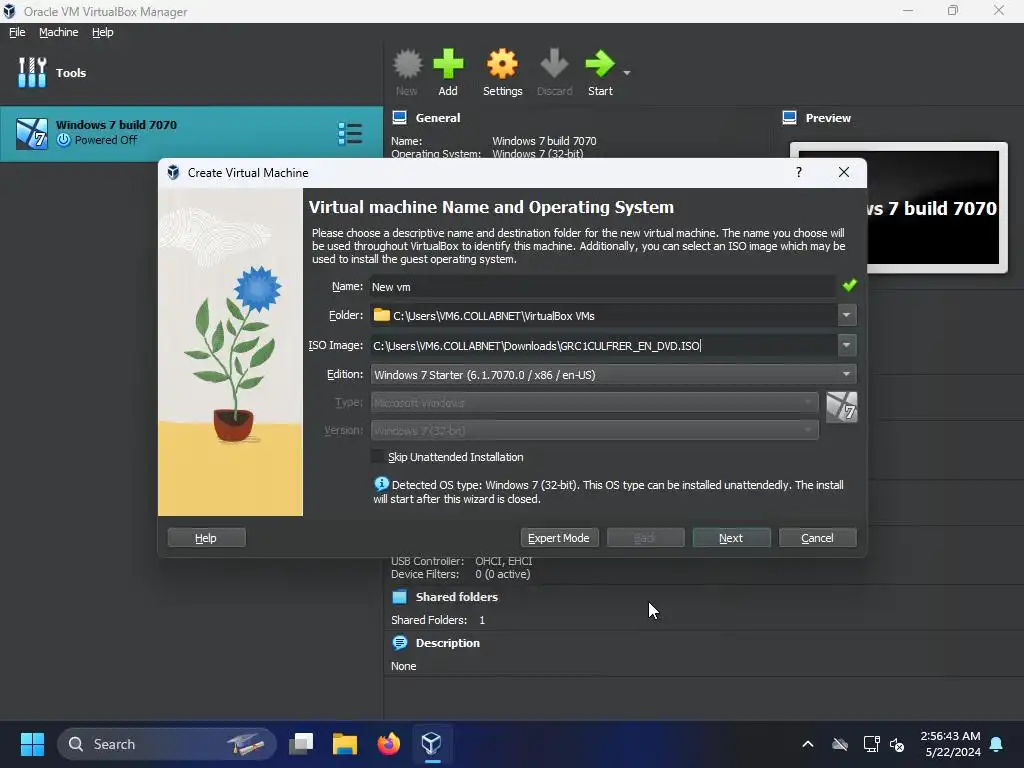
Task: Open the Windows 7 build 7070 machine menu icon
Action: (x=350, y=133)
